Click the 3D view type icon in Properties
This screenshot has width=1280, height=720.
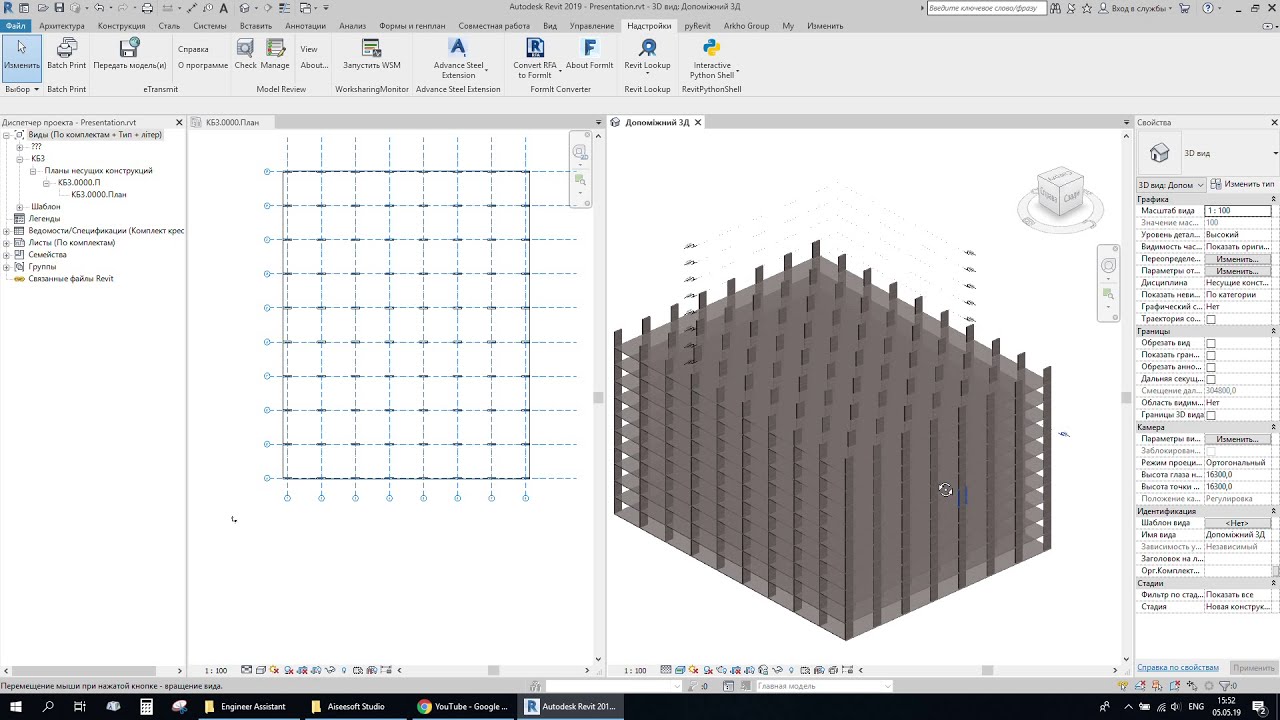tap(1159, 153)
